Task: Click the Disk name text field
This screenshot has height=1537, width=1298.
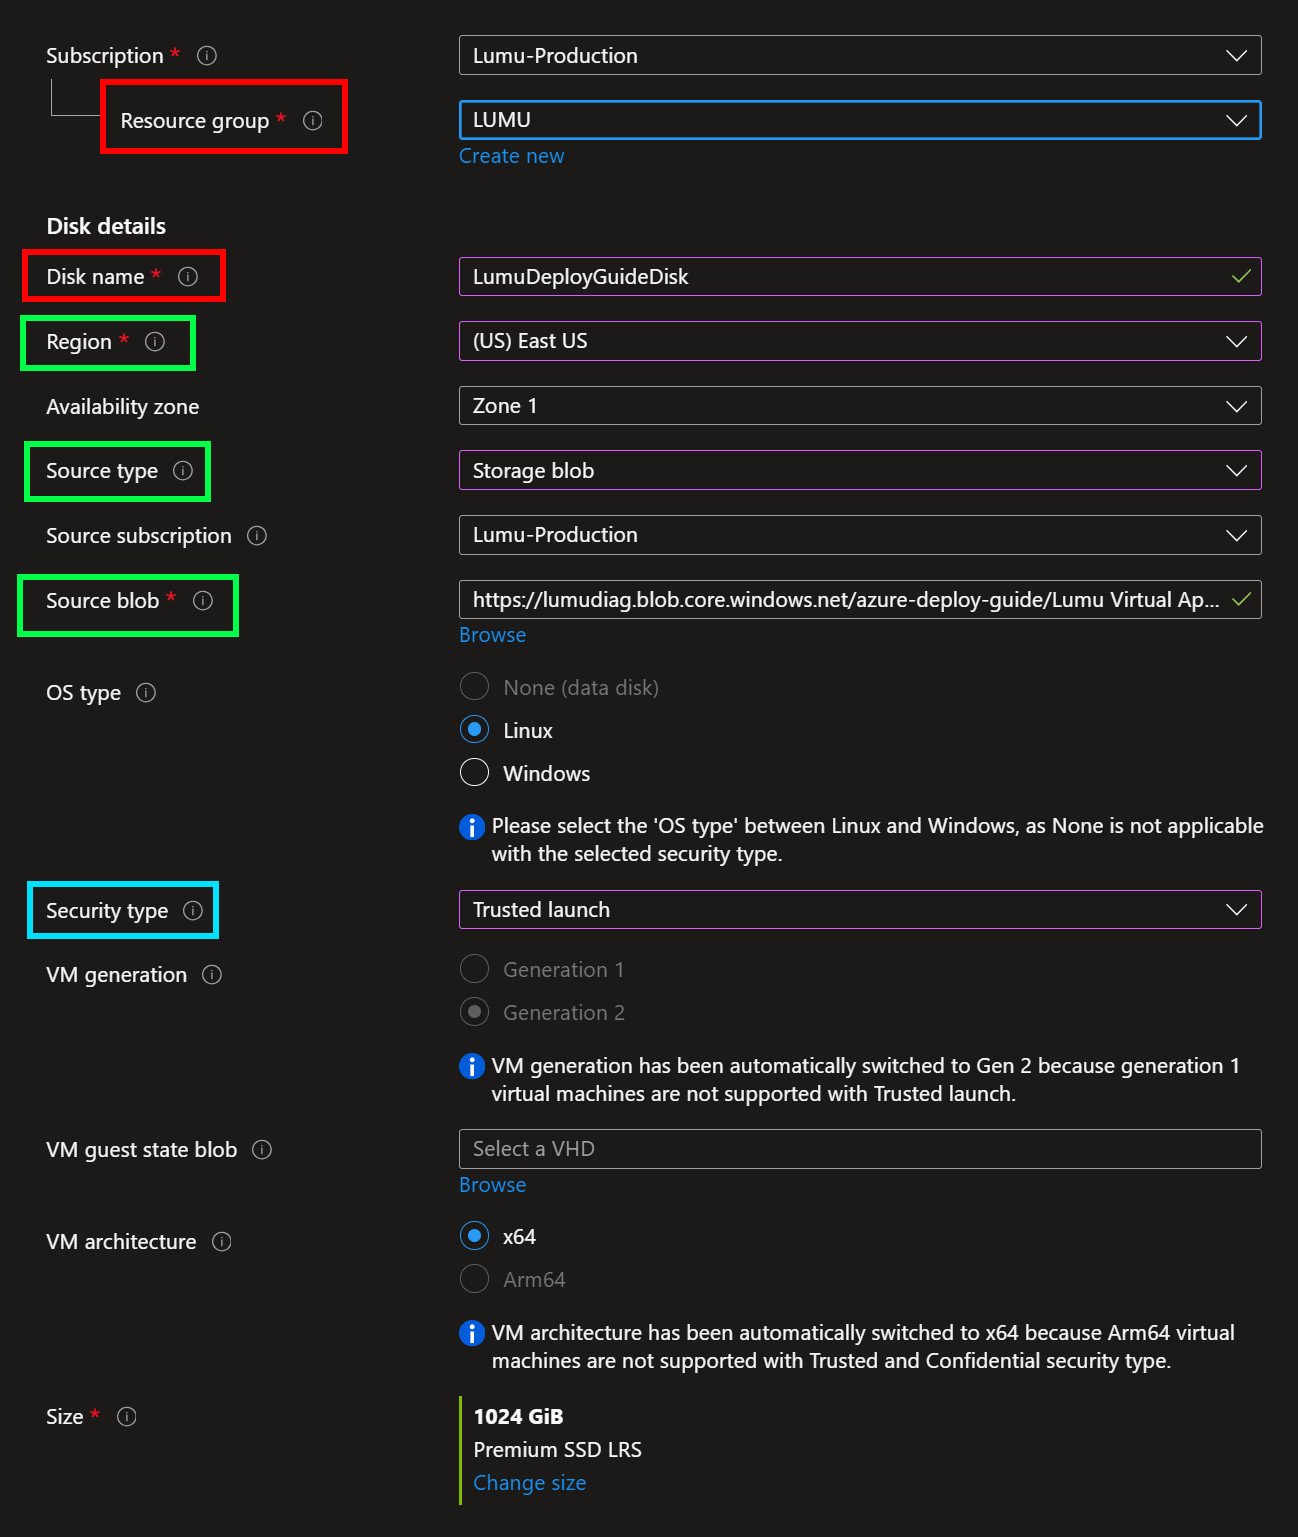Action: (x=840, y=277)
